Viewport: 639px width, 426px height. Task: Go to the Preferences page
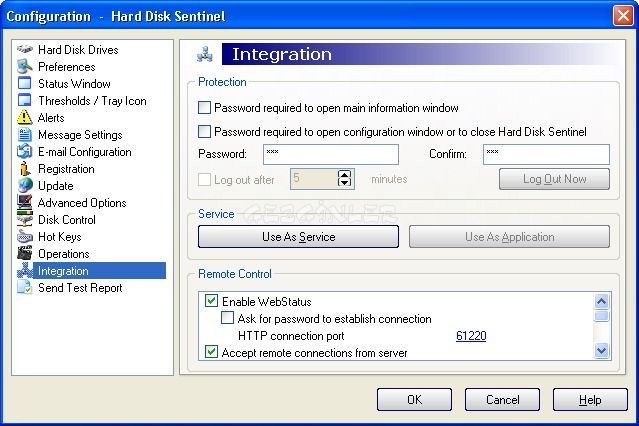pos(67,67)
